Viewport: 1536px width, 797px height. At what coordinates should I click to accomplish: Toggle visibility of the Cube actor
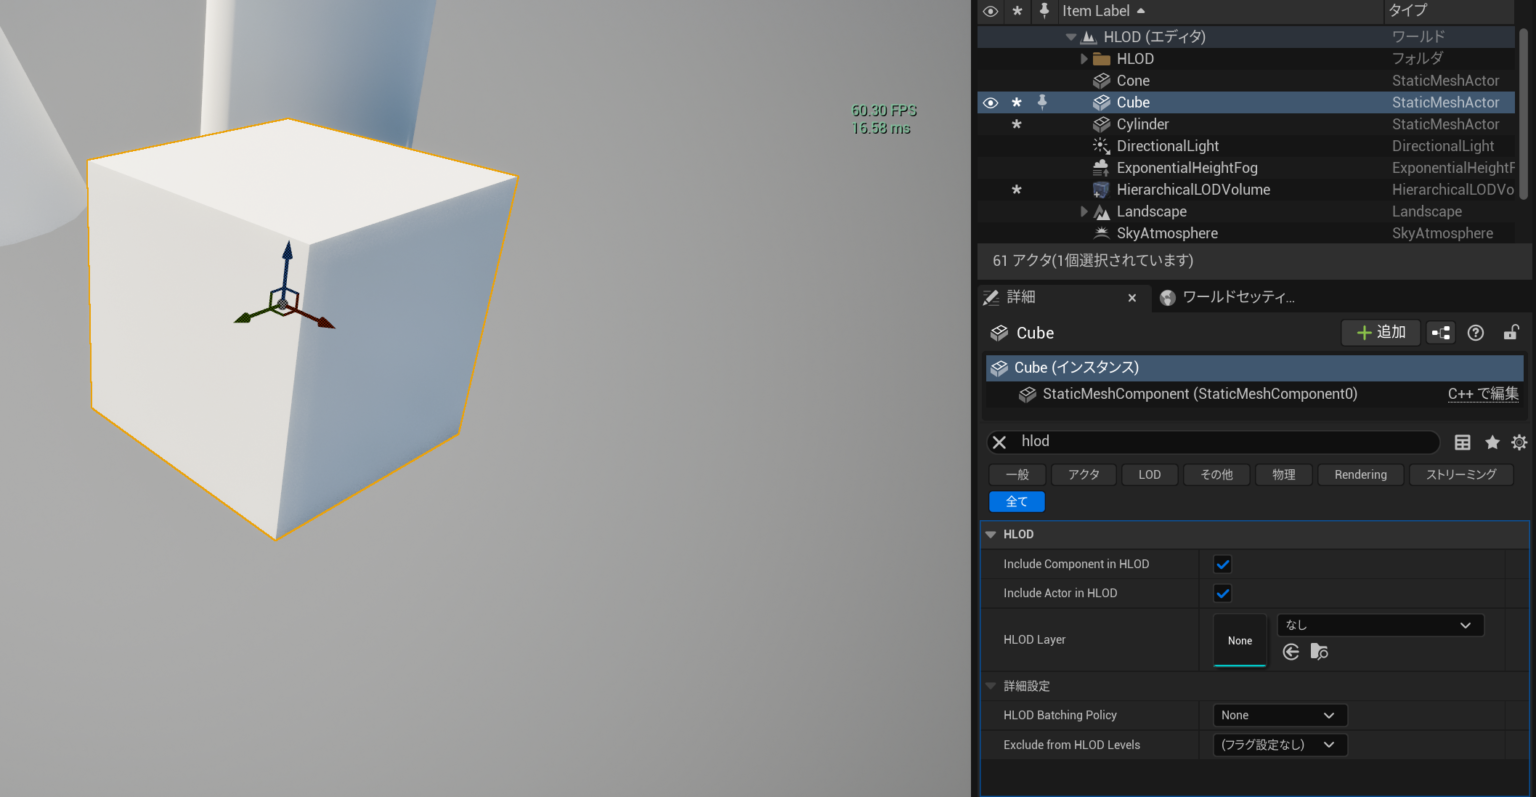(x=990, y=102)
